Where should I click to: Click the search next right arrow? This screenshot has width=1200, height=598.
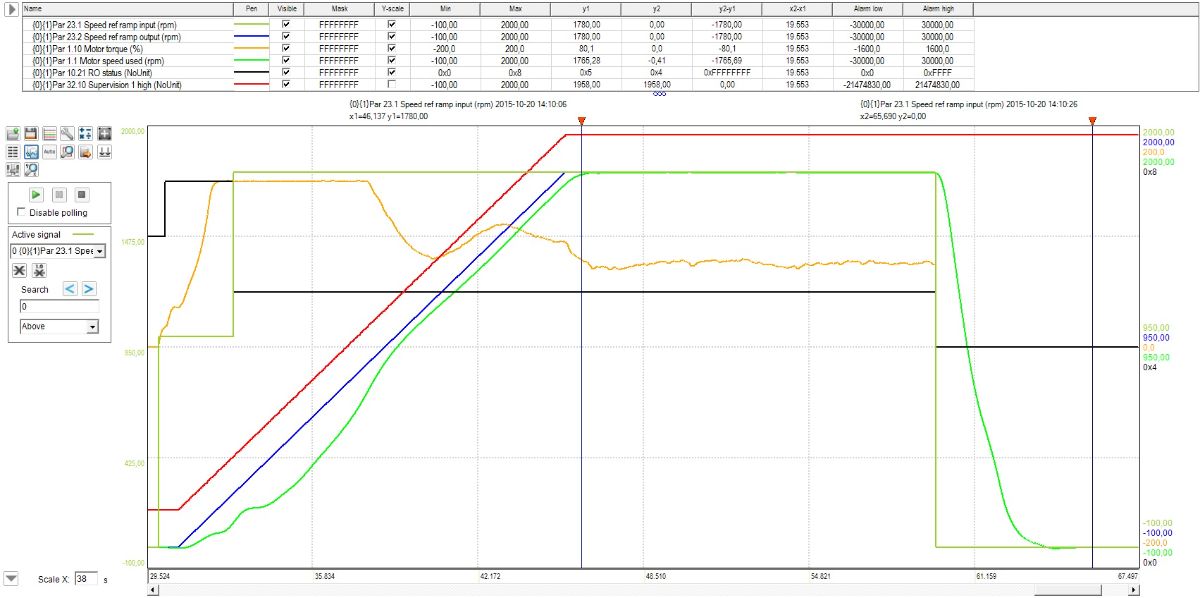(89, 289)
